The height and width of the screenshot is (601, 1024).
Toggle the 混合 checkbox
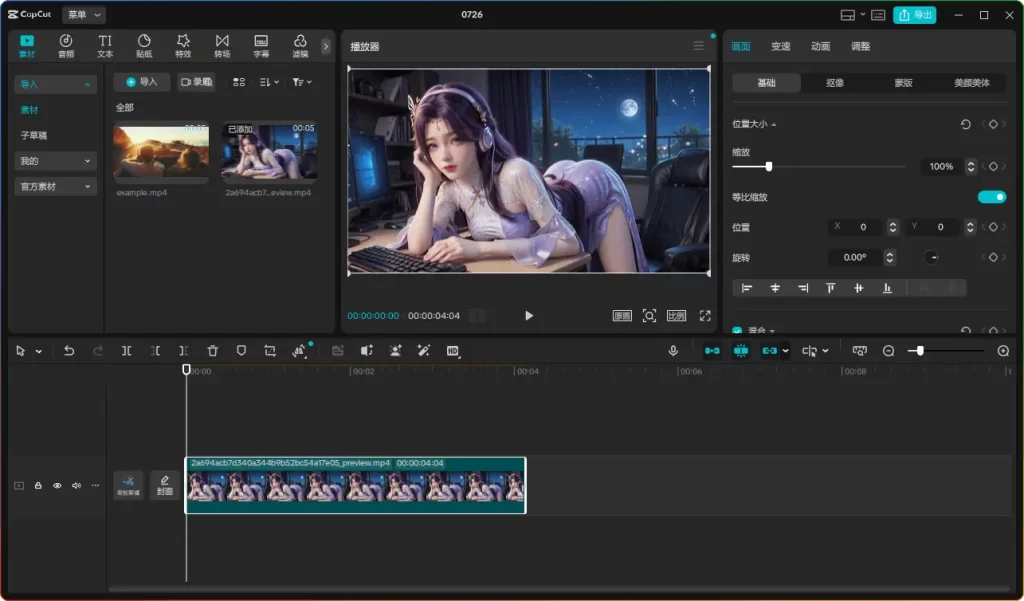point(737,331)
